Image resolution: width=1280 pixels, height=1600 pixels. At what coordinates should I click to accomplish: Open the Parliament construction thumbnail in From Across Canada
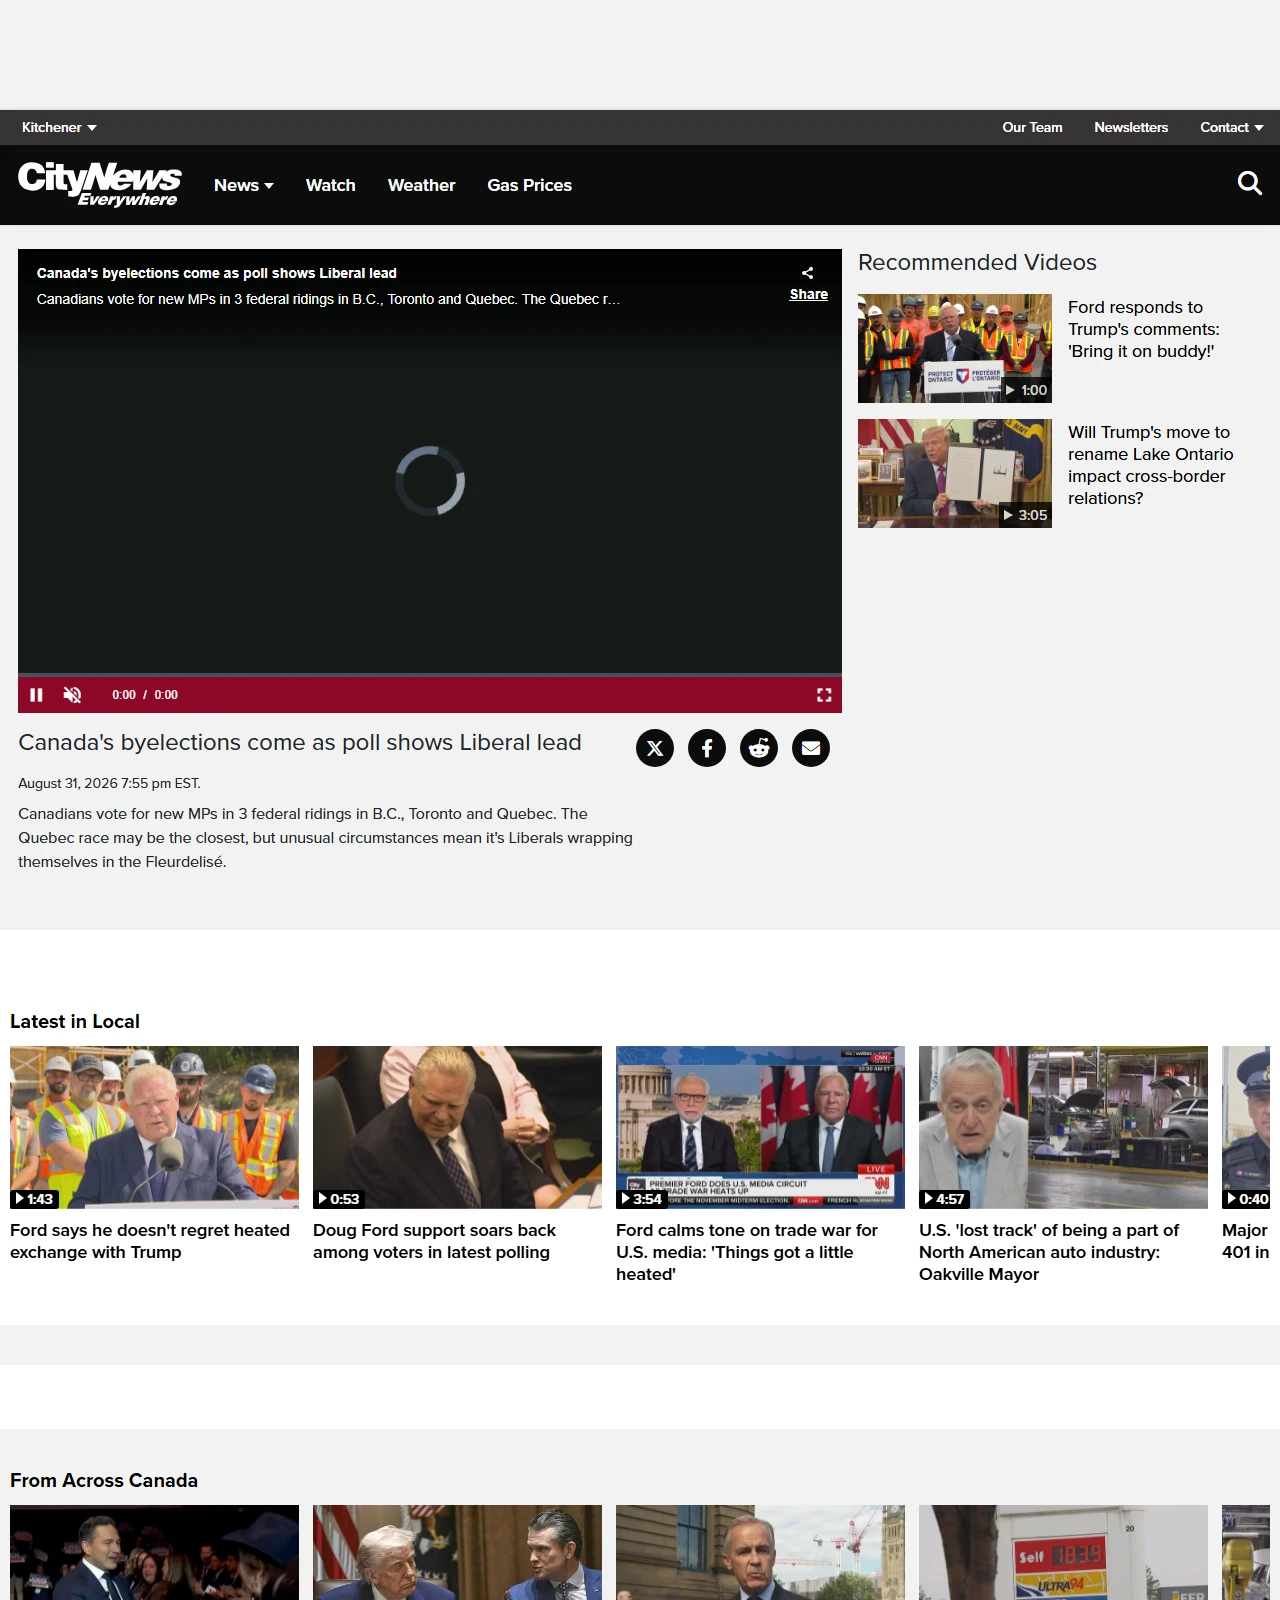tap(760, 1552)
